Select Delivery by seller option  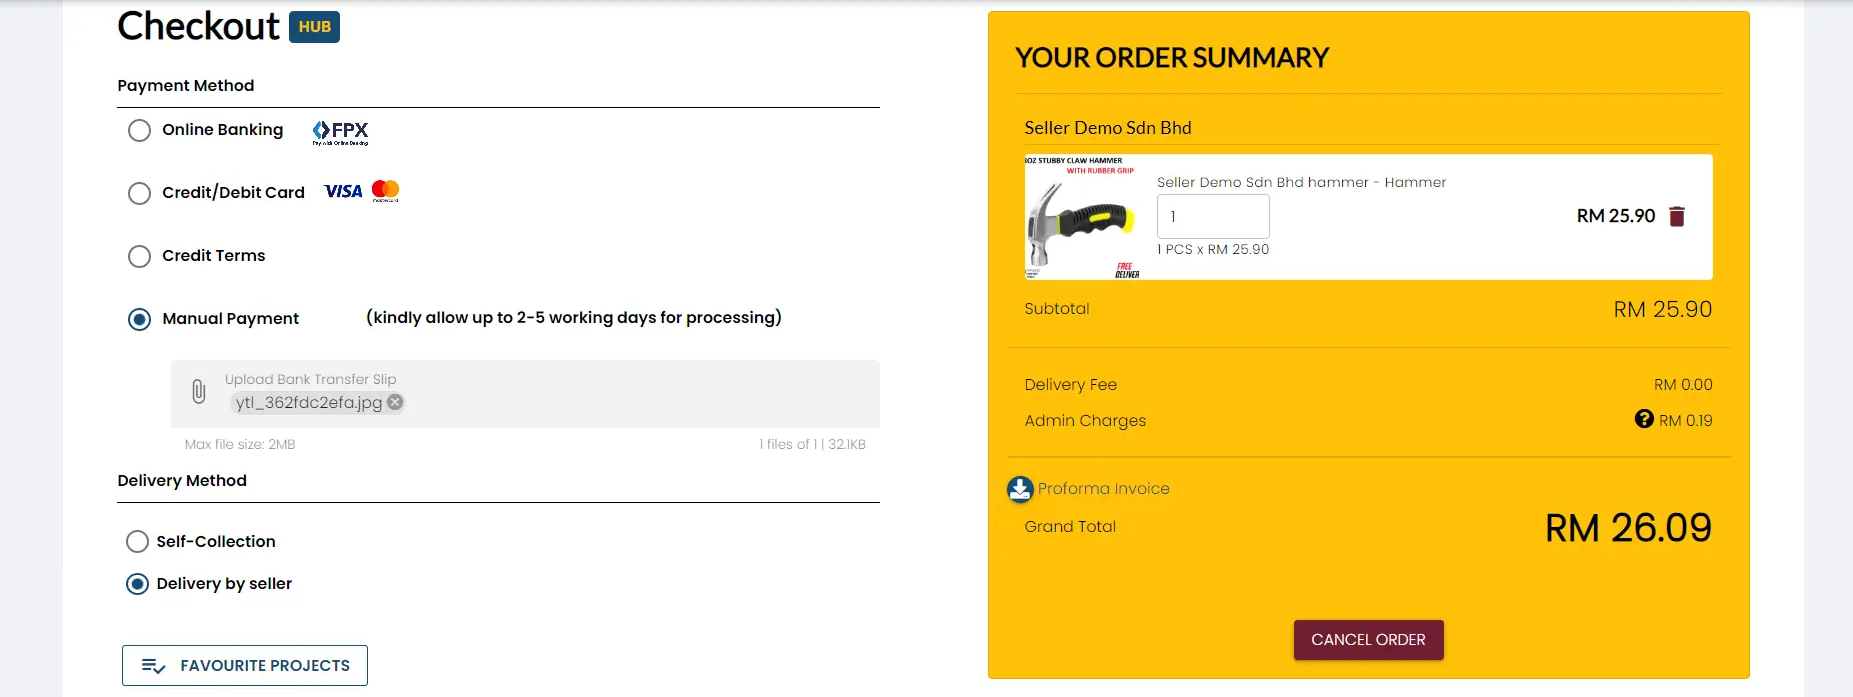[x=137, y=584]
